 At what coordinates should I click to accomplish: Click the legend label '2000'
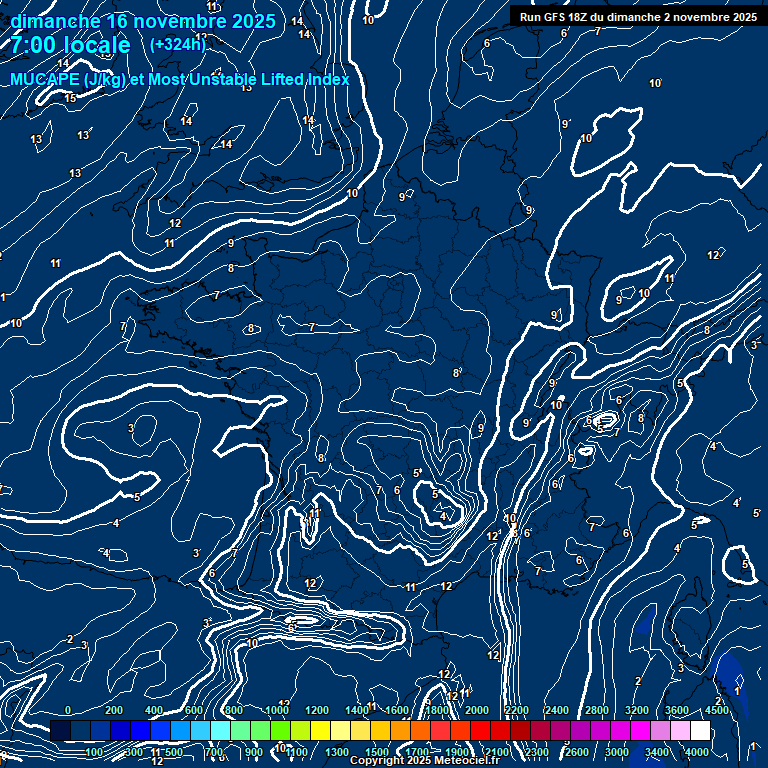tap(477, 710)
